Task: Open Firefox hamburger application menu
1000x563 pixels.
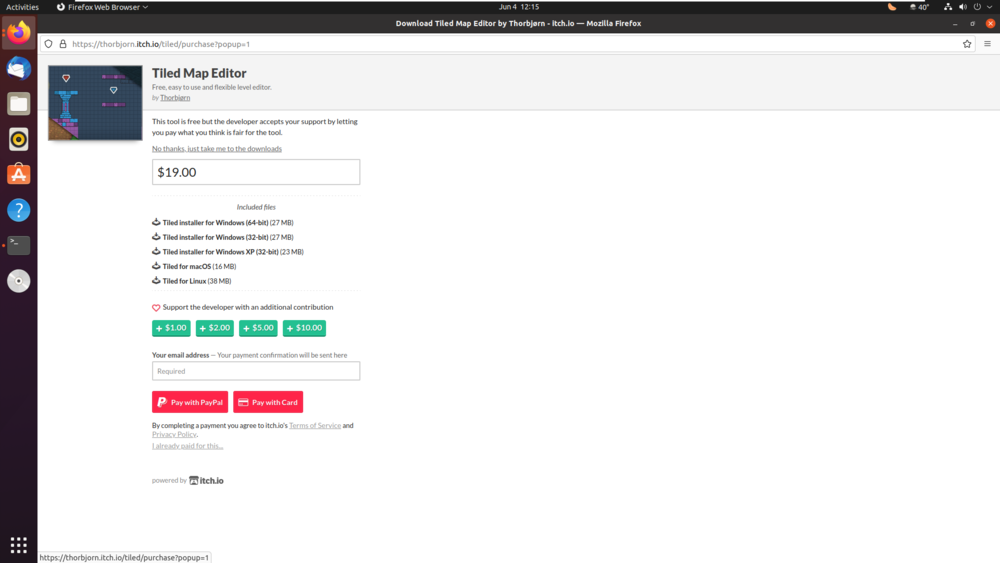Action: [987, 44]
